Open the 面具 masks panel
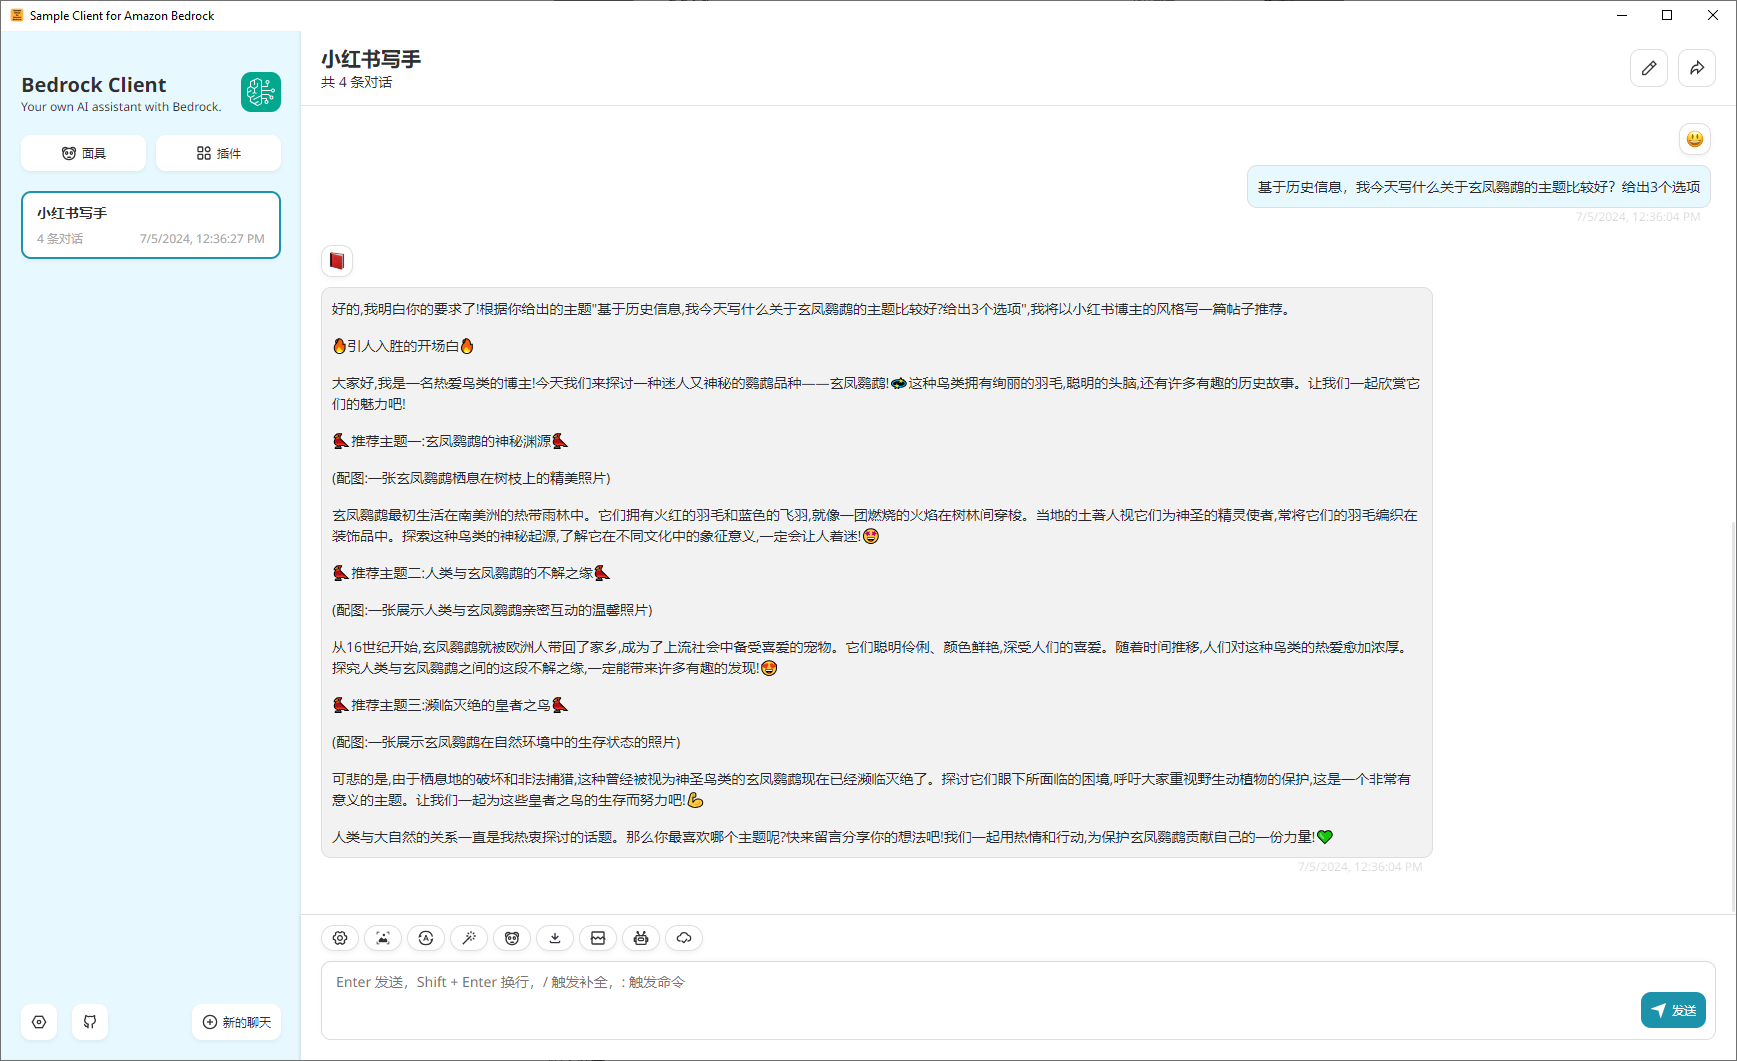This screenshot has height=1061, width=1737. [x=83, y=152]
